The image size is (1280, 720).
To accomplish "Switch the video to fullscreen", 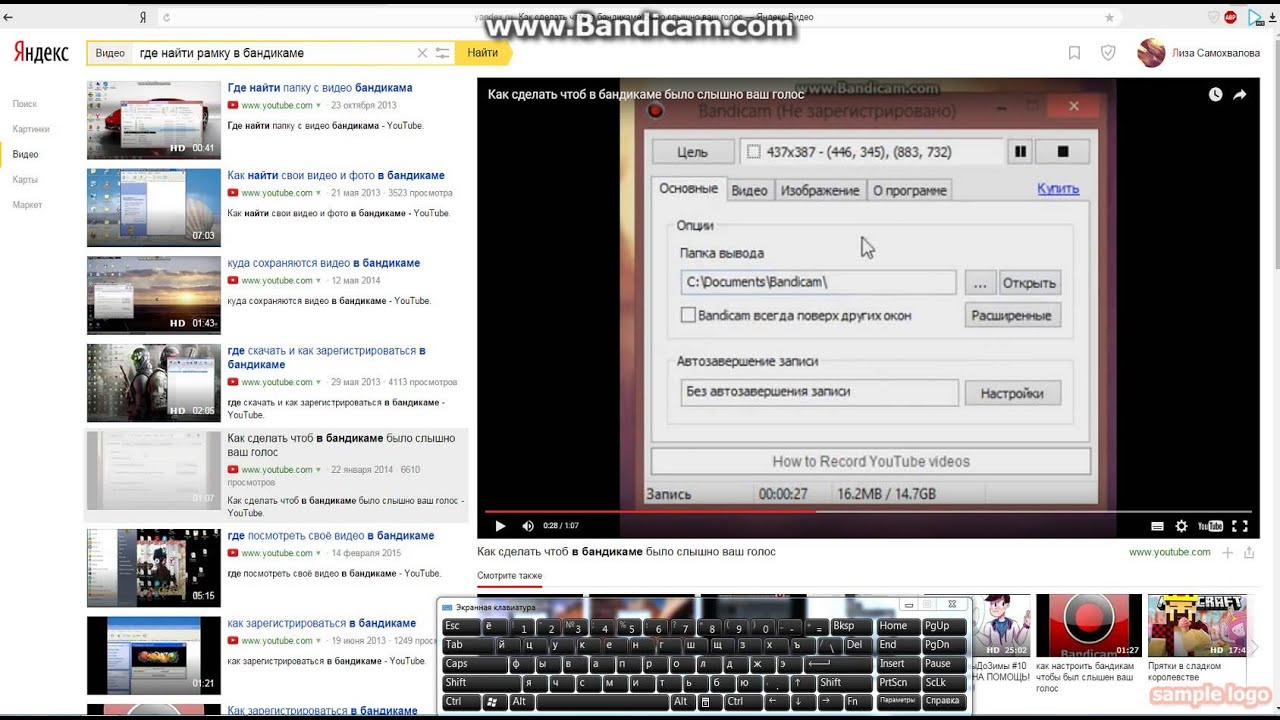I will pyautogui.click(x=1239, y=526).
